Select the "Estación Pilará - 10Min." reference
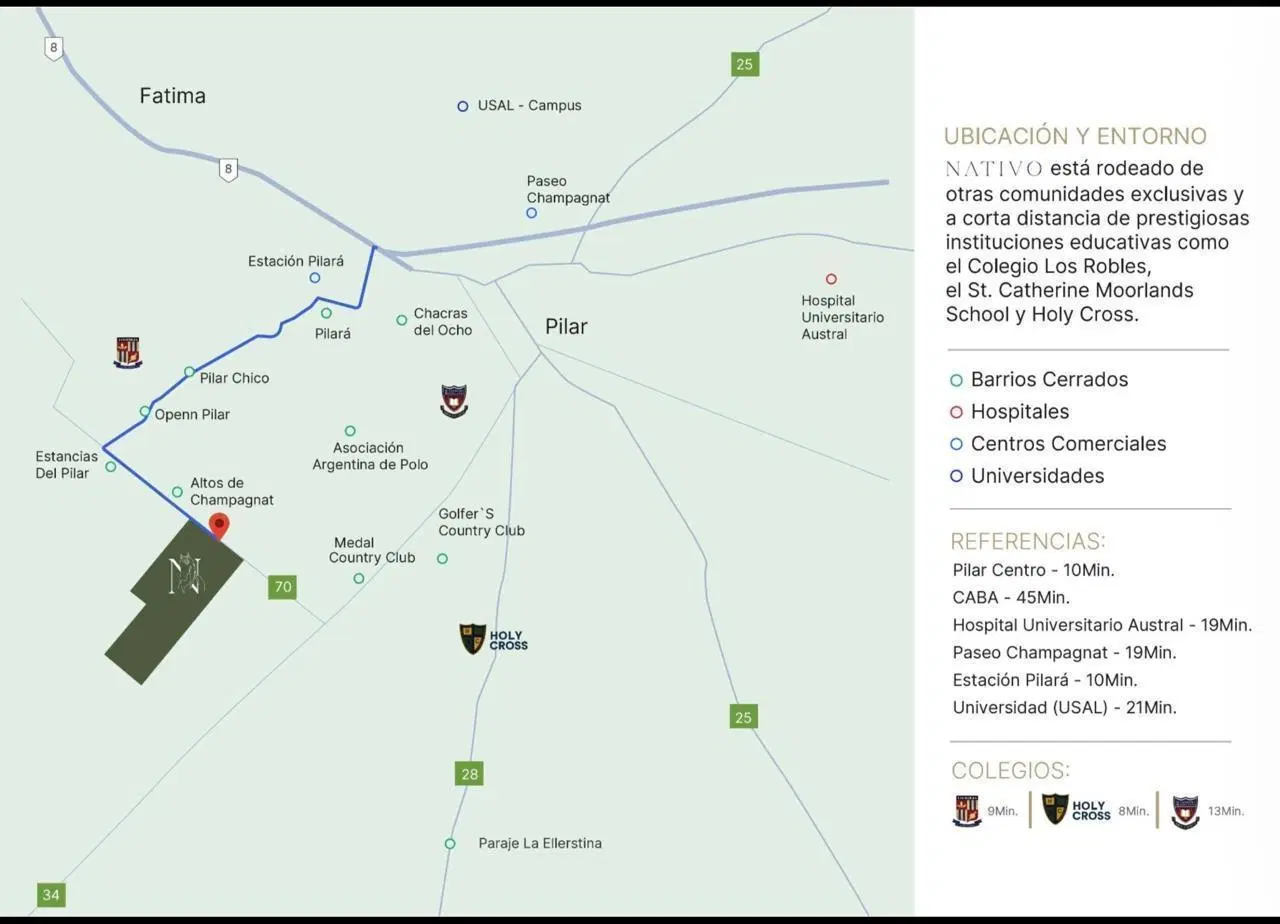 [x=1045, y=680]
